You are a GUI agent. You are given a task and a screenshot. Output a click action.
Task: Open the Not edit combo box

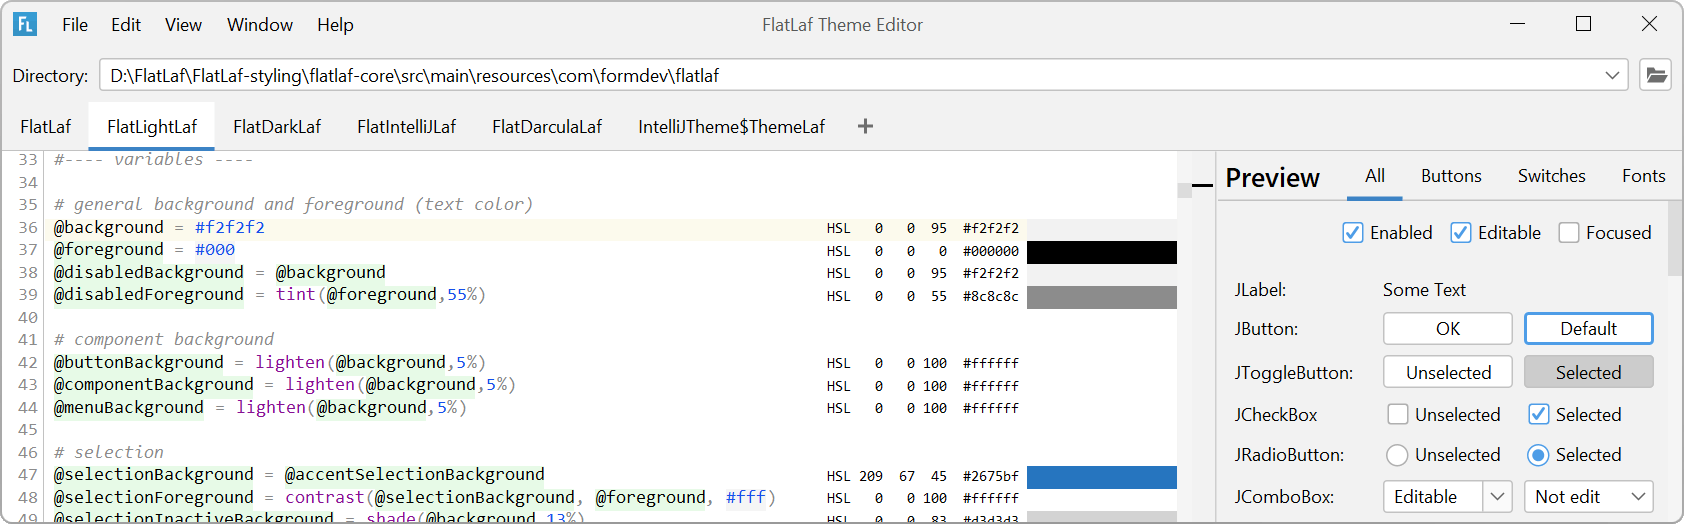click(1588, 497)
